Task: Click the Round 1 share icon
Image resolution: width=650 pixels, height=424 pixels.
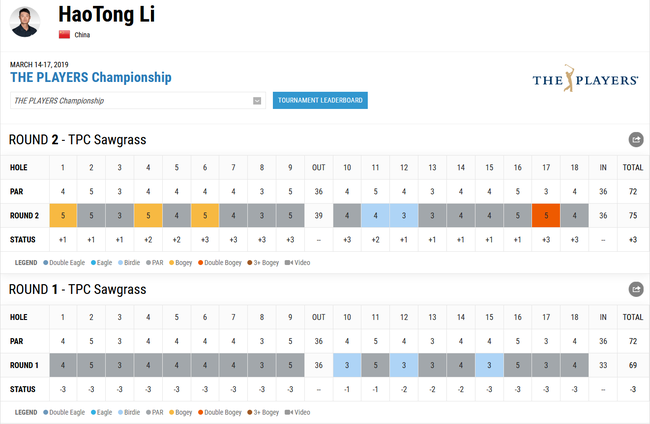Action: (x=636, y=289)
